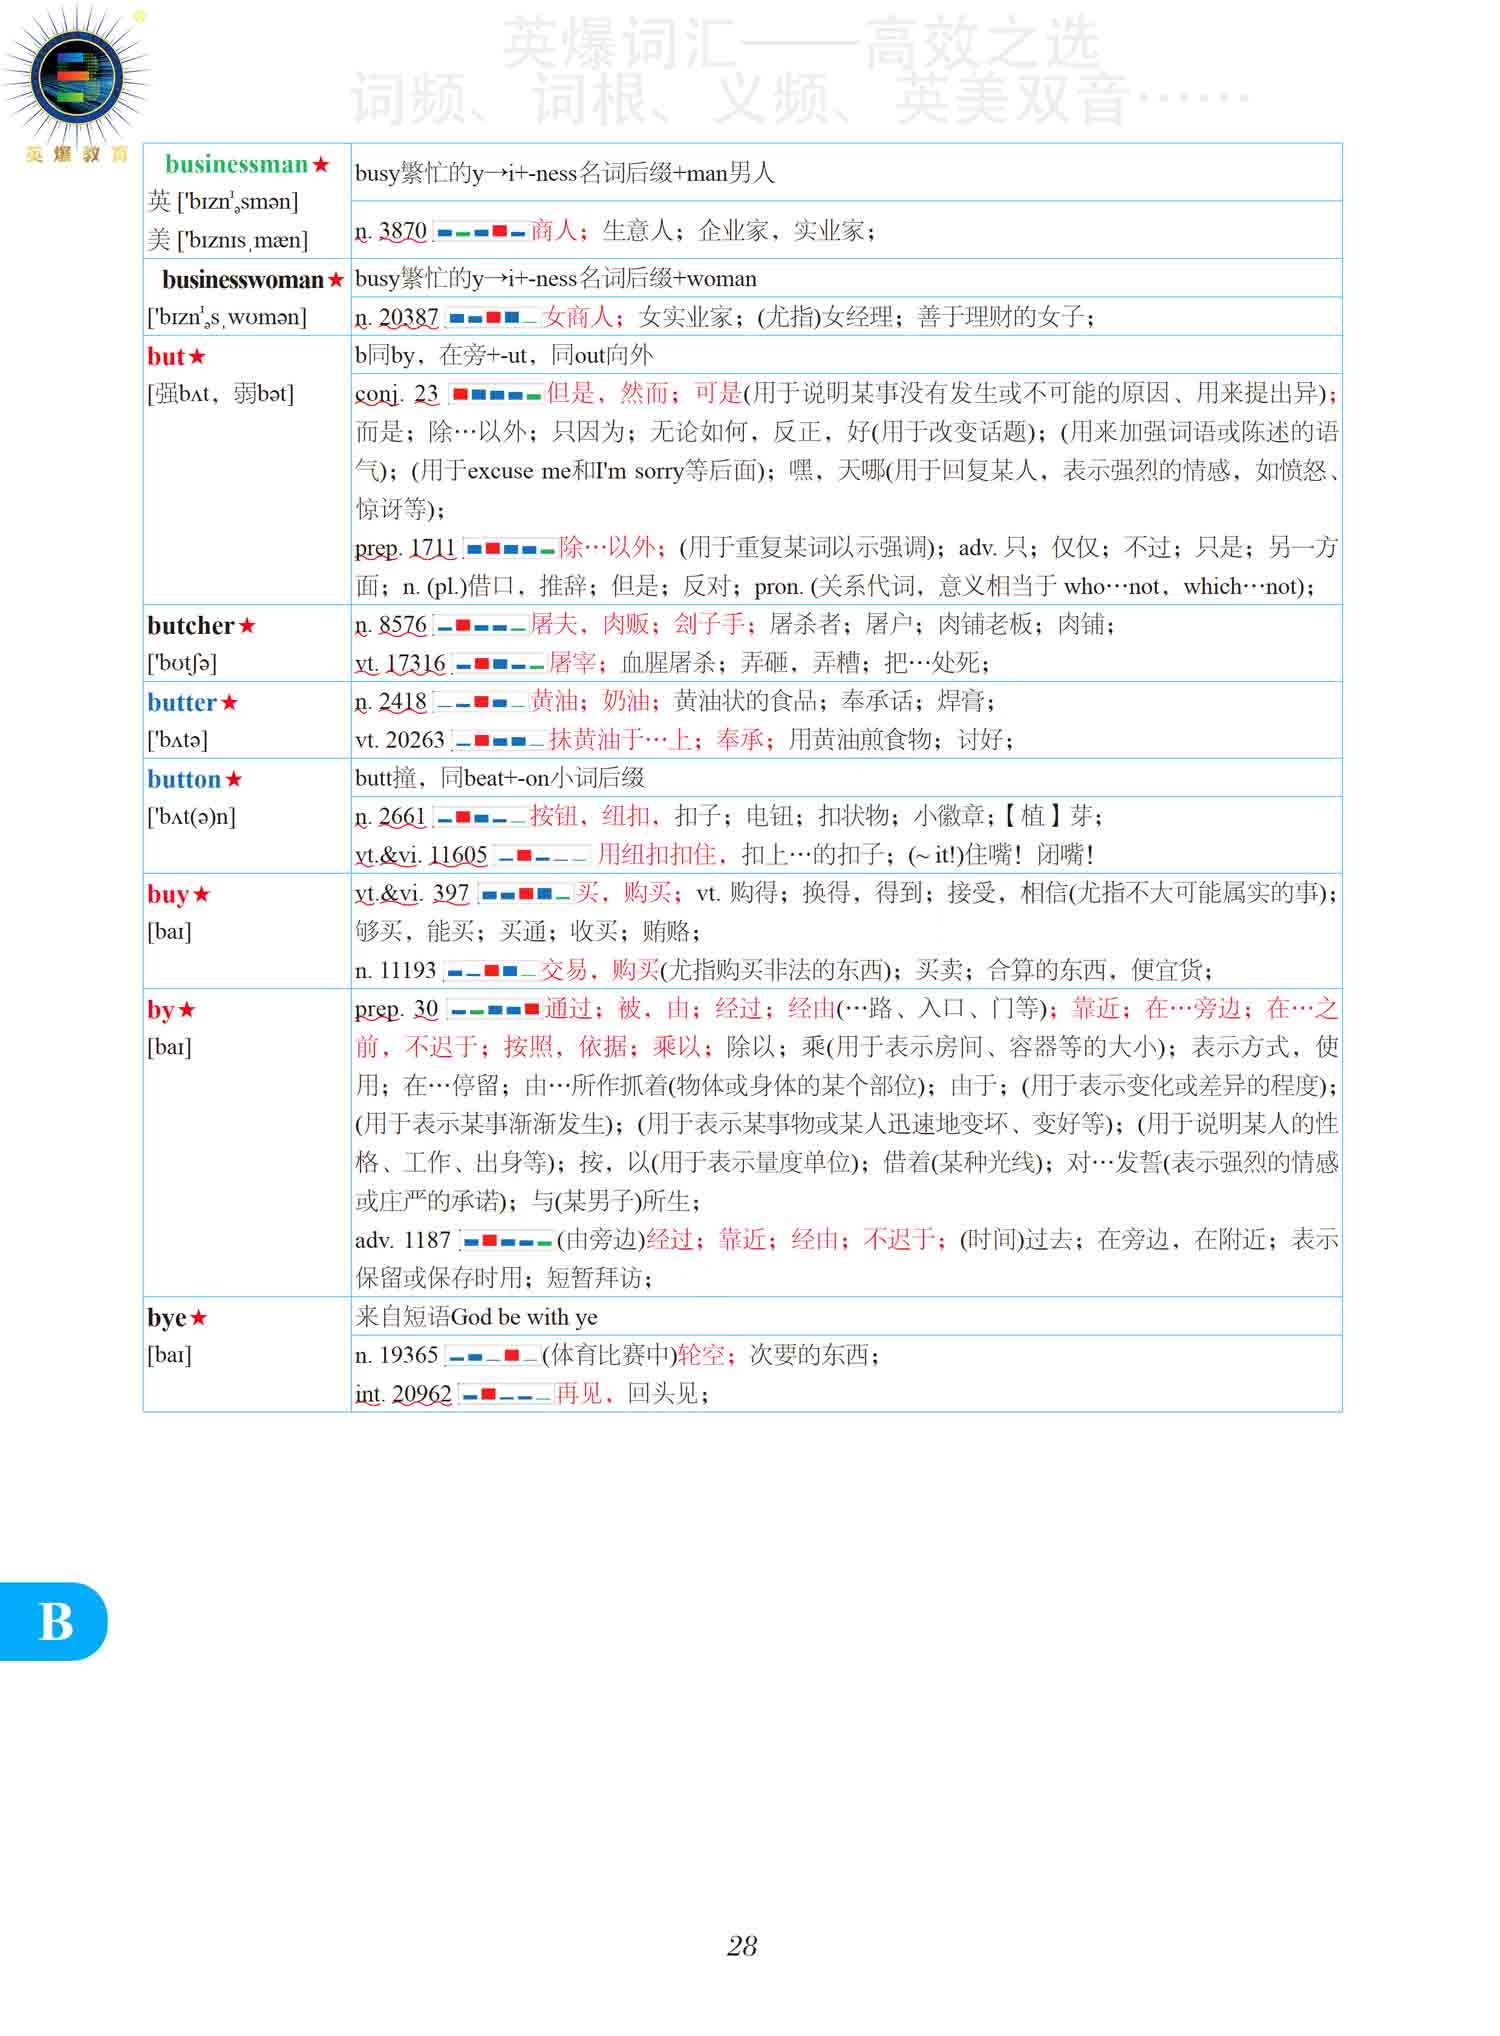Viewport: 1500px width, 2036px height.
Task: Click the phonetic ['bʊtʃə]
Action: pyautogui.click(x=182, y=663)
